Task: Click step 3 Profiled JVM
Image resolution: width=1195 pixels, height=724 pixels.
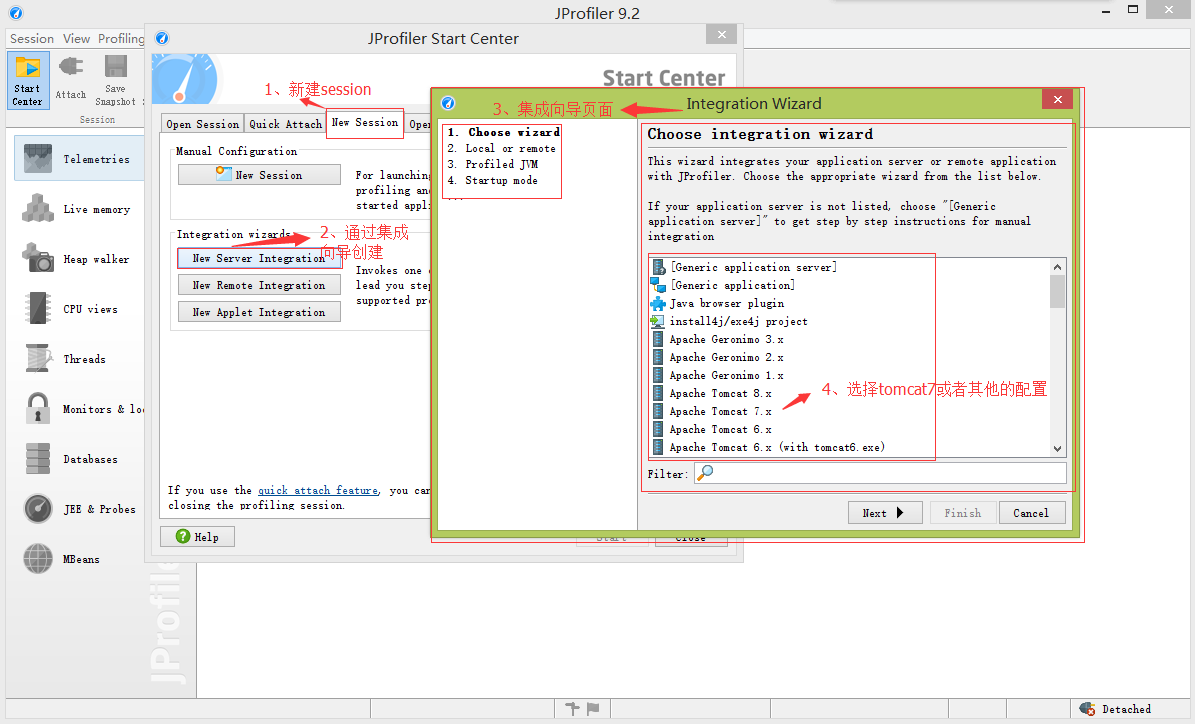Action: click(492, 165)
